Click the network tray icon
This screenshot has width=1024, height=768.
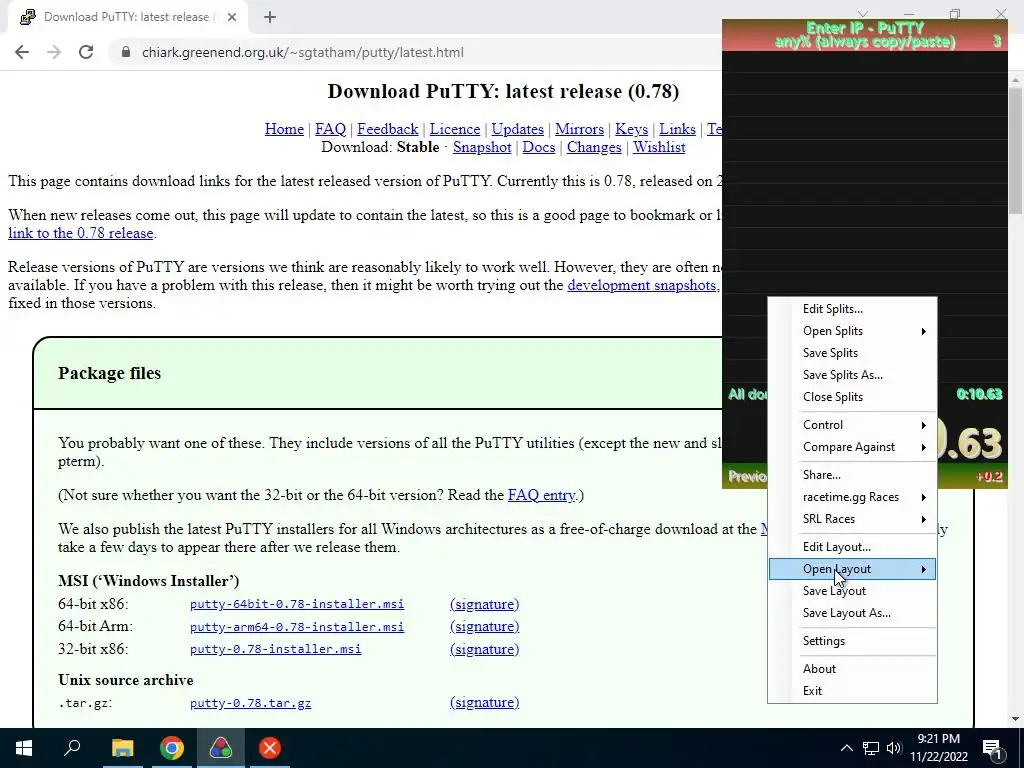871,748
